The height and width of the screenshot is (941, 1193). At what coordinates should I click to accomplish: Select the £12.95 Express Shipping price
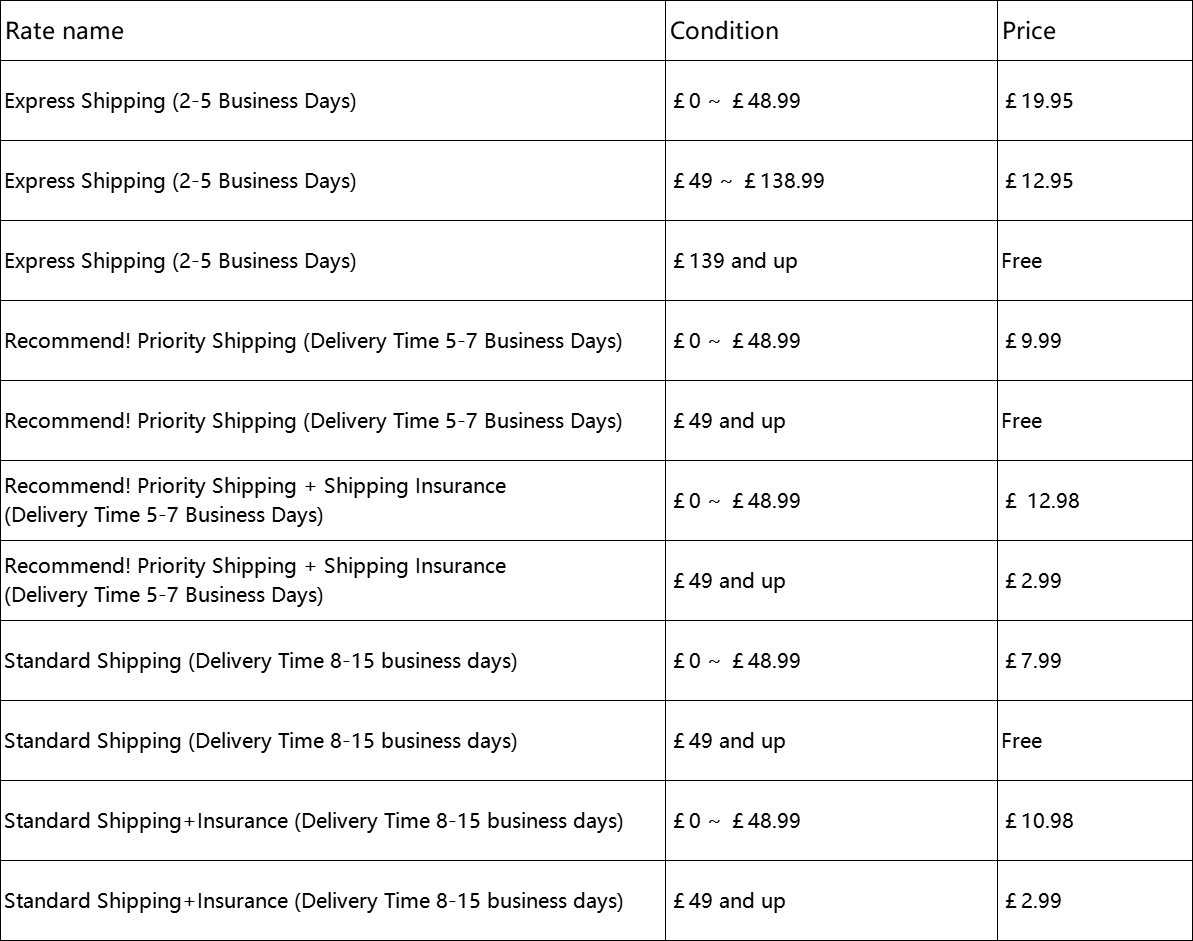click(1039, 181)
